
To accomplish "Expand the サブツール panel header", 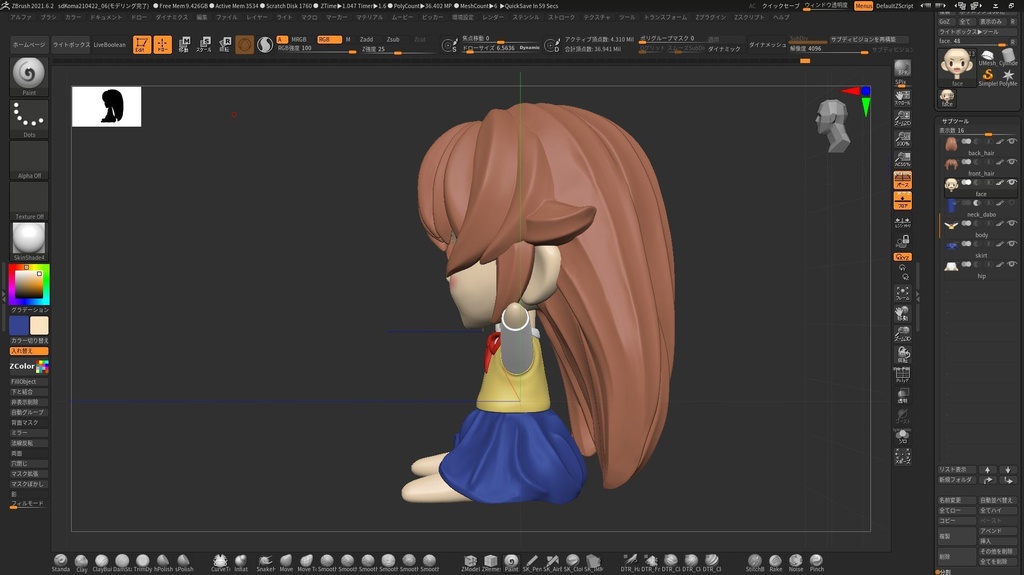I will tap(956, 120).
